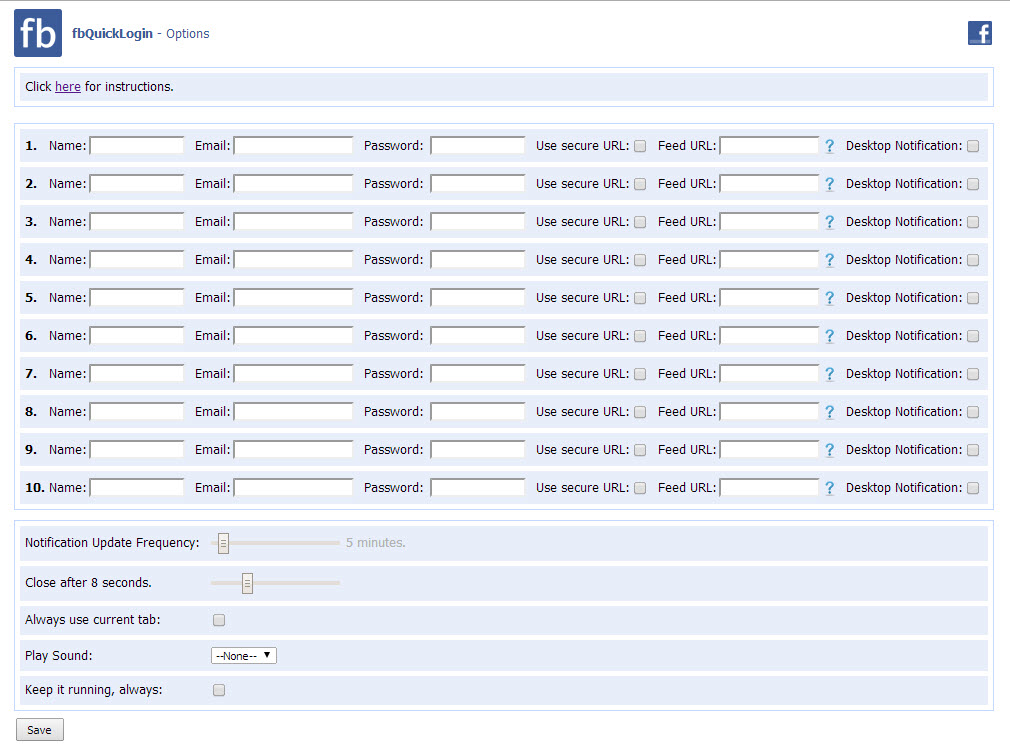Click the Password field in row 6
Viewport: 1010px width, 748px height.
[x=477, y=336]
